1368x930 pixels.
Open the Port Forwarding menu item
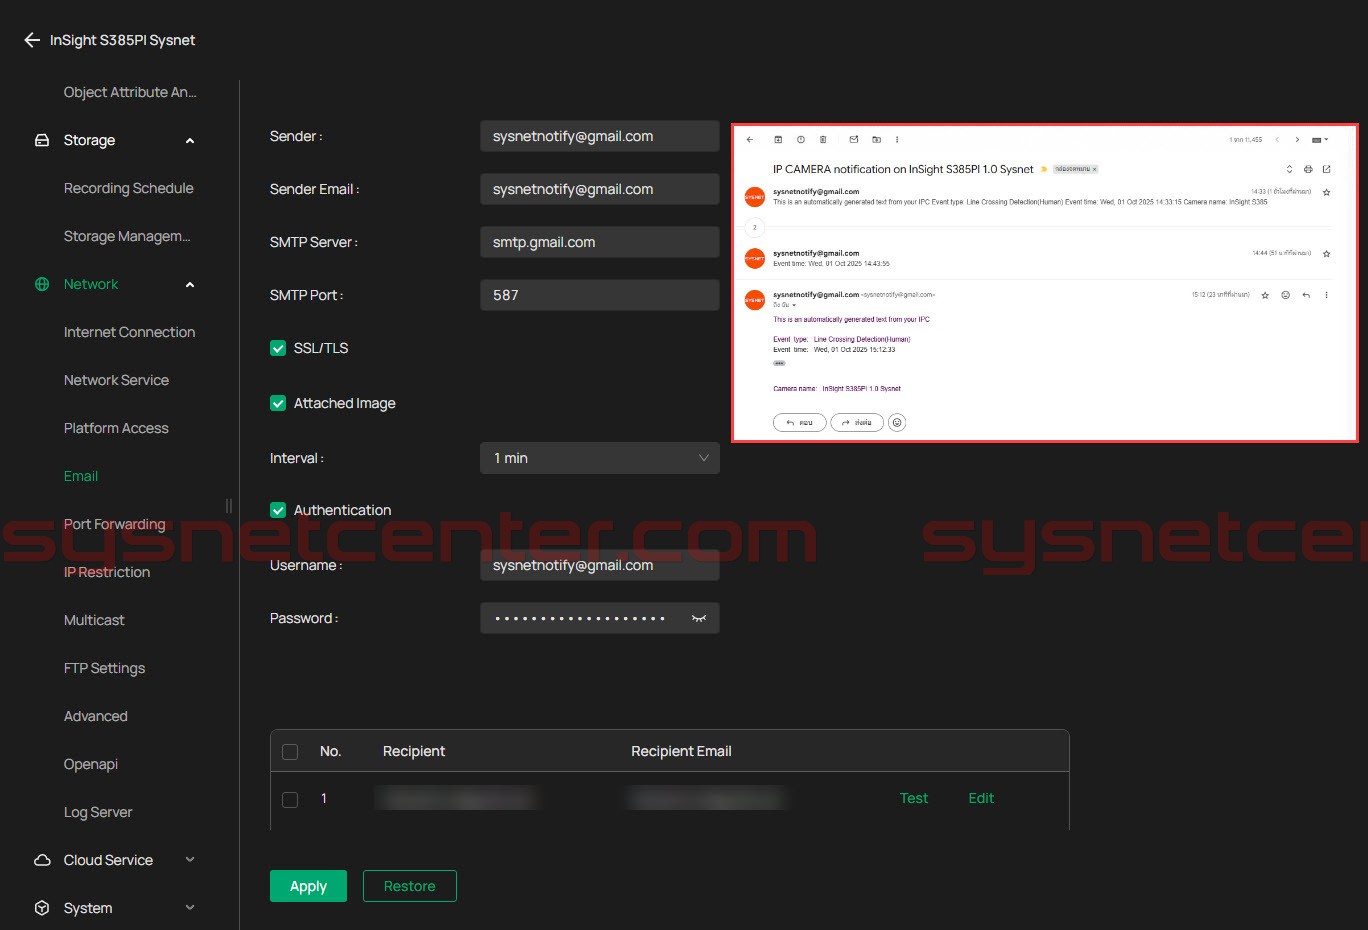coord(114,524)
